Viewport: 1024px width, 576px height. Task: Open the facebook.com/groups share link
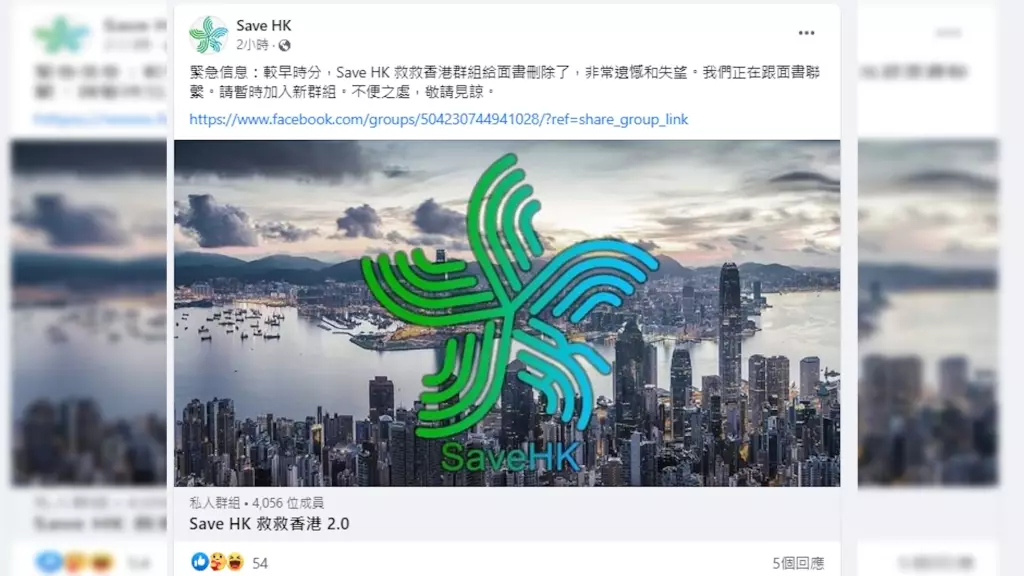[438, 119]
